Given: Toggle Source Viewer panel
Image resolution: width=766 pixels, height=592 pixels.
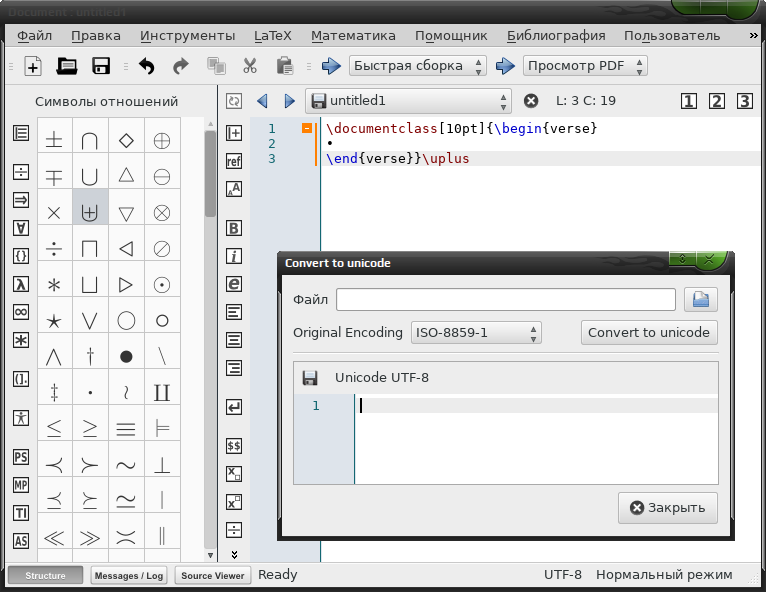Looking at the screenshot, I should (x=213, y=575).
